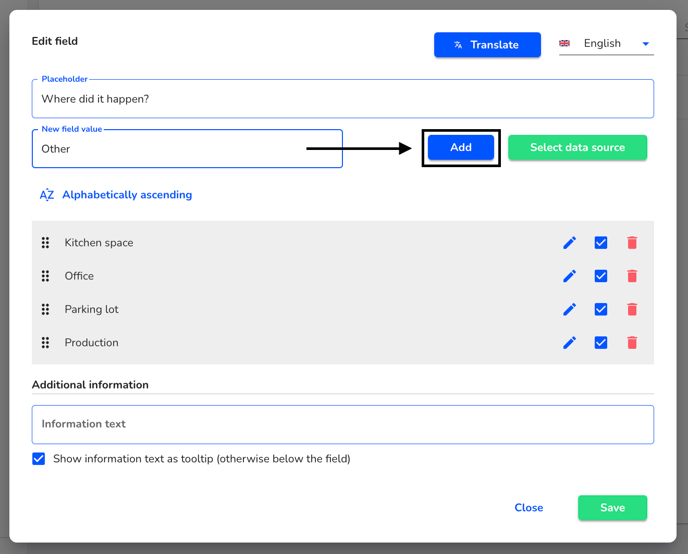Edit the Parking lot entry with pencil icon
Screen dimensions: 688x554
coord(569,309)
